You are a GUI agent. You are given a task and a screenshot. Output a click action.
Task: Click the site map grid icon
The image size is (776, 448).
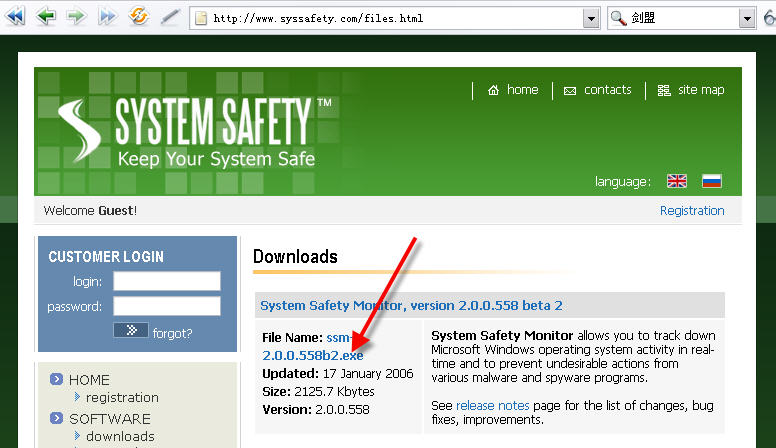tap(664, 90)
